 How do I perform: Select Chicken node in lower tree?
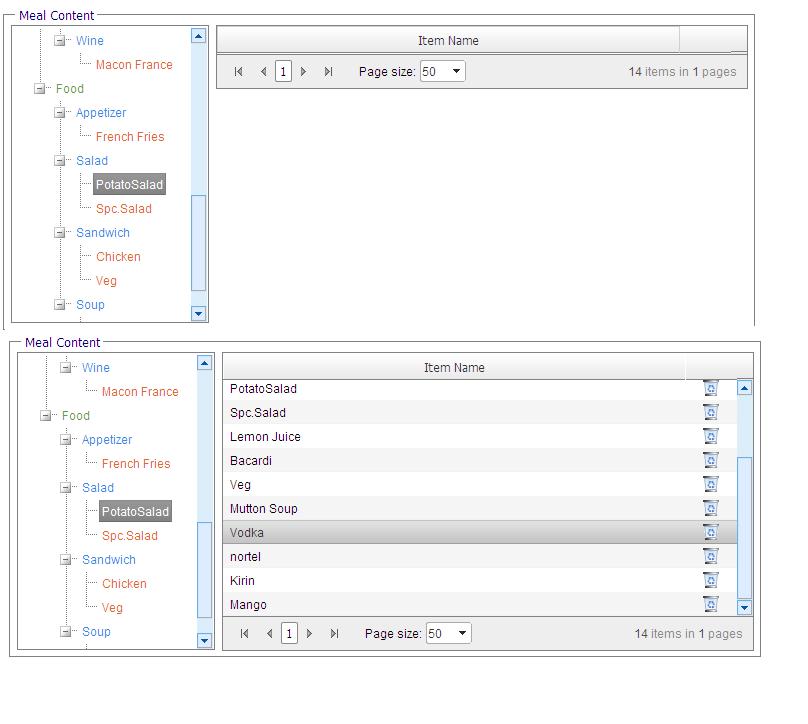pos(124,584)
